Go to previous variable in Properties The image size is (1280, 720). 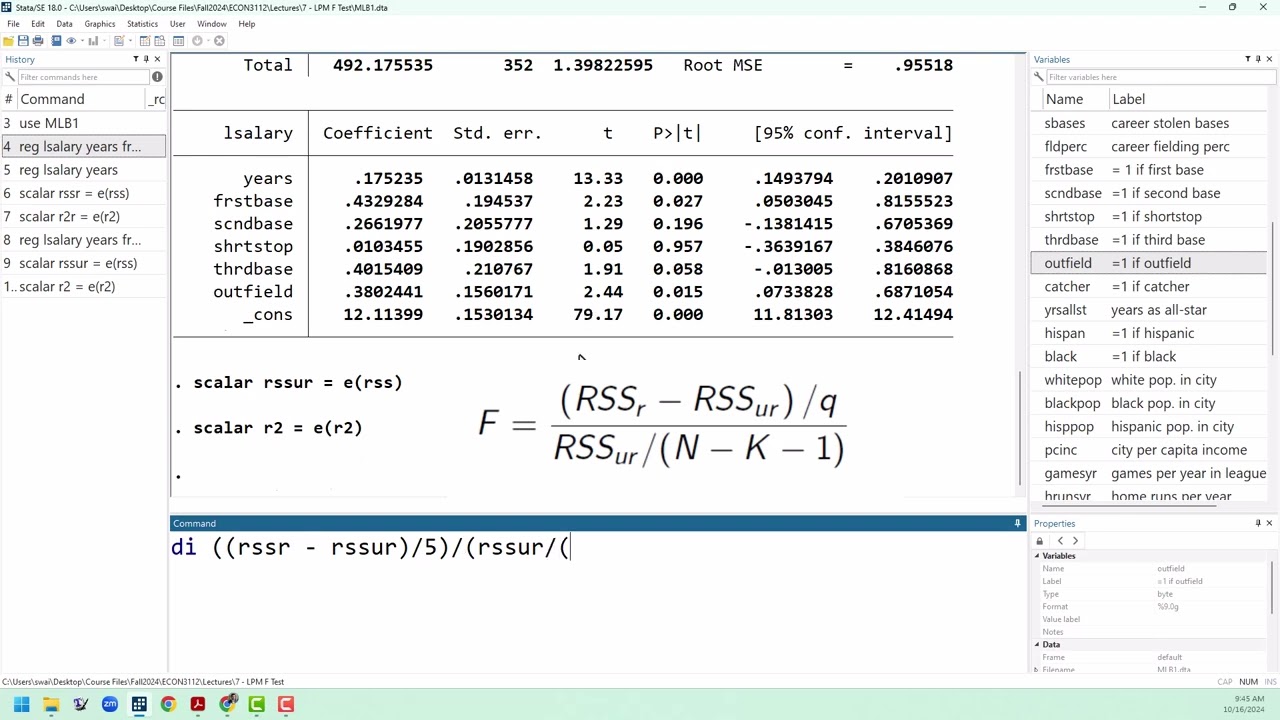pyautogui.click(x=1060, y=541)
